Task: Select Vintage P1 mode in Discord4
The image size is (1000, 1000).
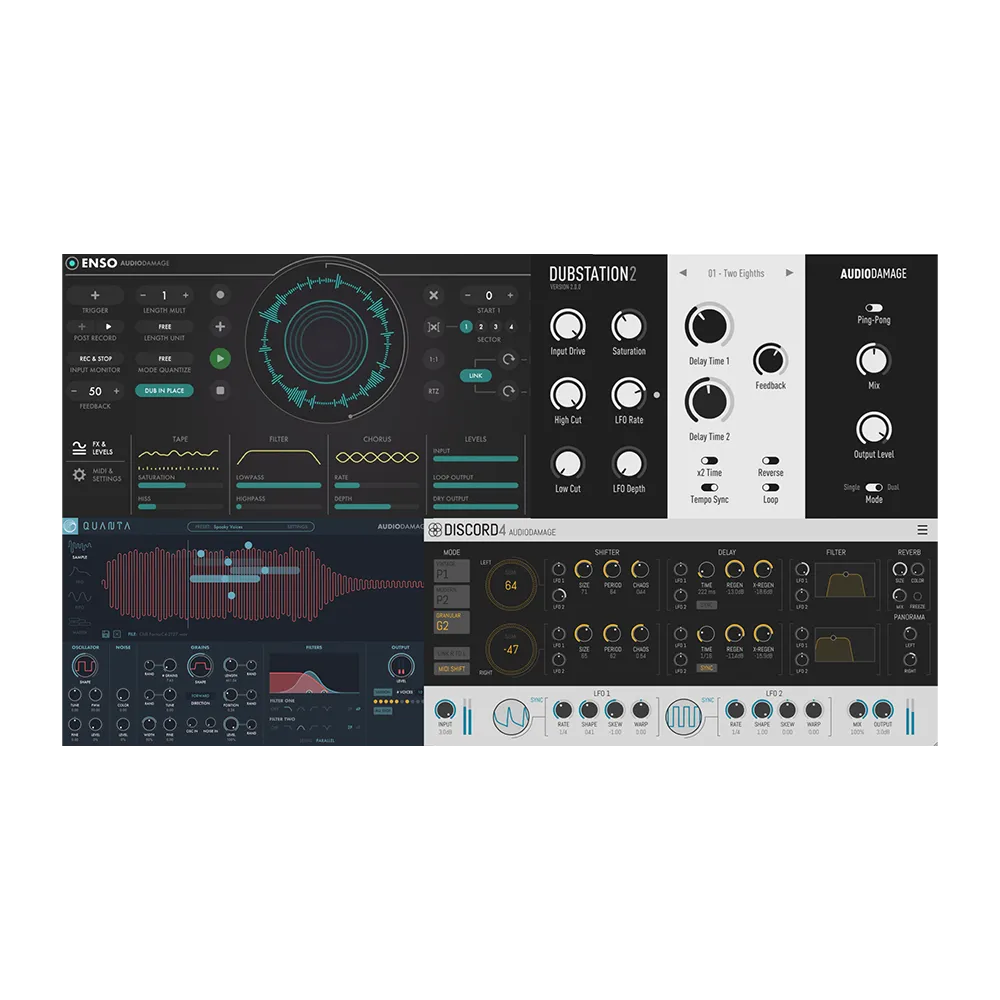Action: click(x=452, y=571)
